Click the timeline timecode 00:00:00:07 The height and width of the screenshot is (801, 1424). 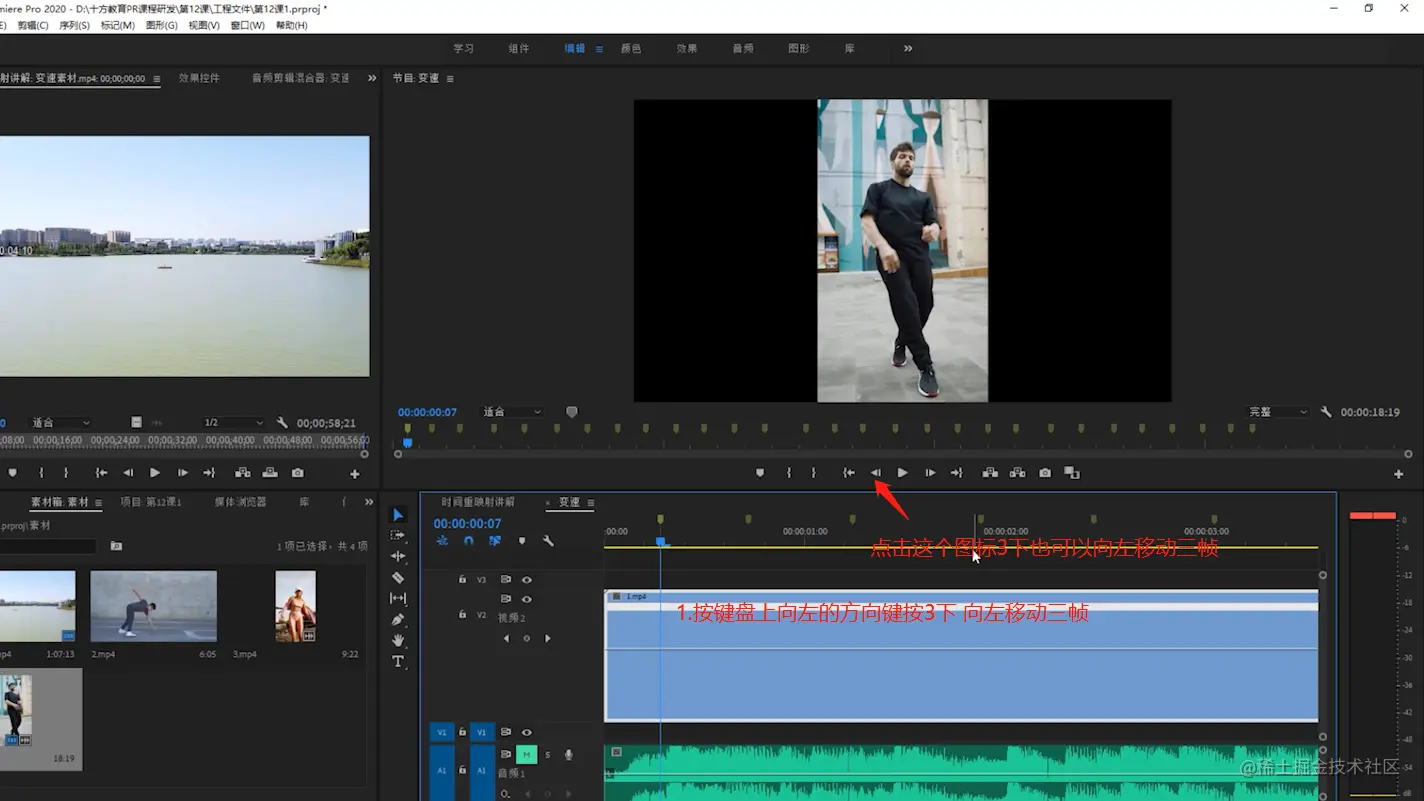(x=467, y=524)
